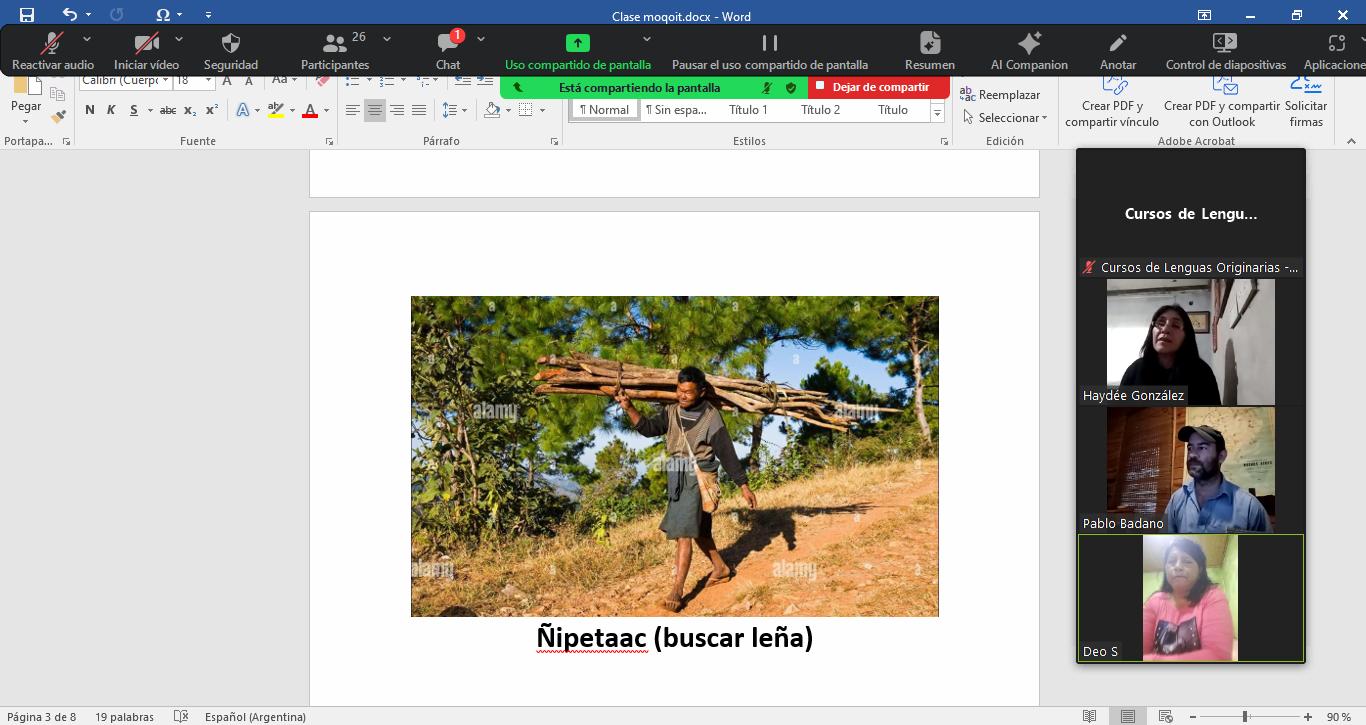
Task: Choose the Título 2 style
Action: point(820,110)
